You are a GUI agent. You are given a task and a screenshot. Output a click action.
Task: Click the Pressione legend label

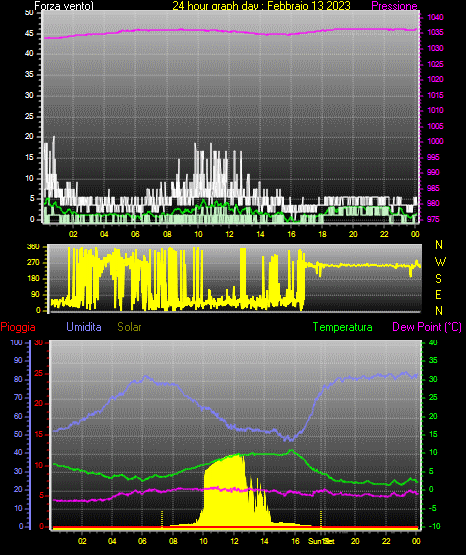(394, 6)
